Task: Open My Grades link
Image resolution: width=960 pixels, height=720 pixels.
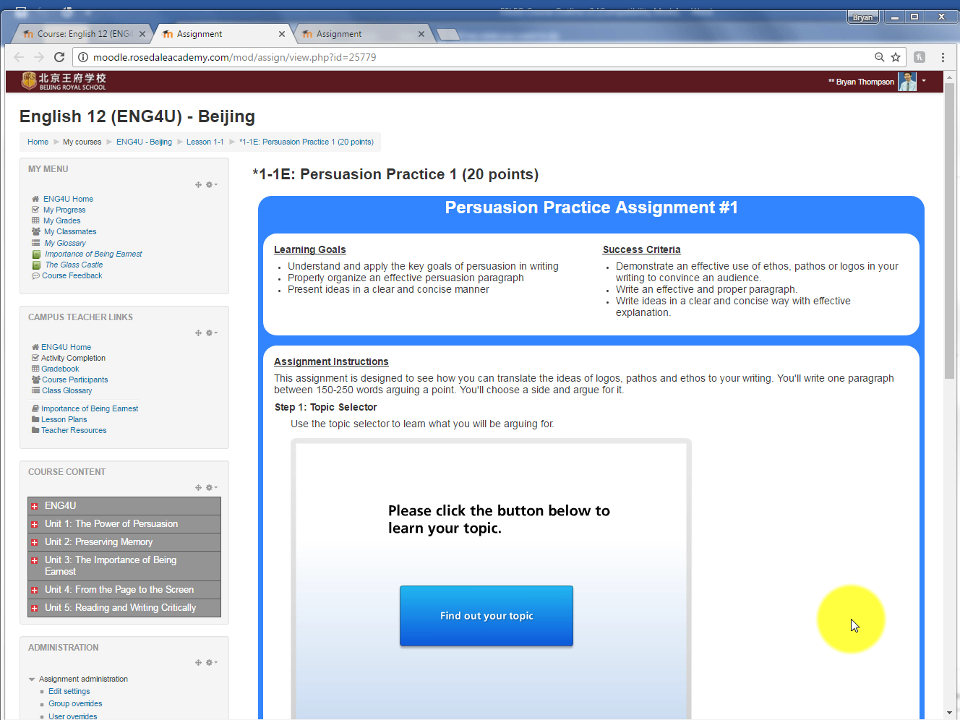Action: [62, 221]
